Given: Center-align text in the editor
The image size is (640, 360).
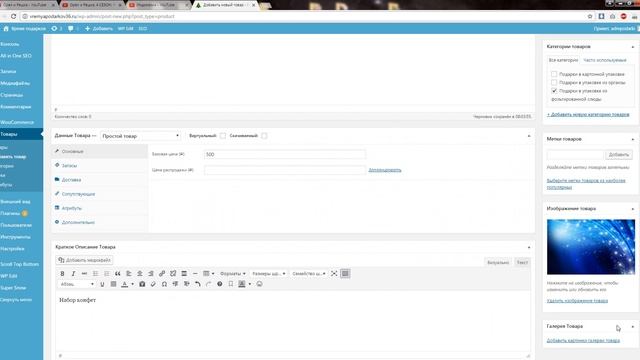Looking at the screenshot, I should click(140, 273).
